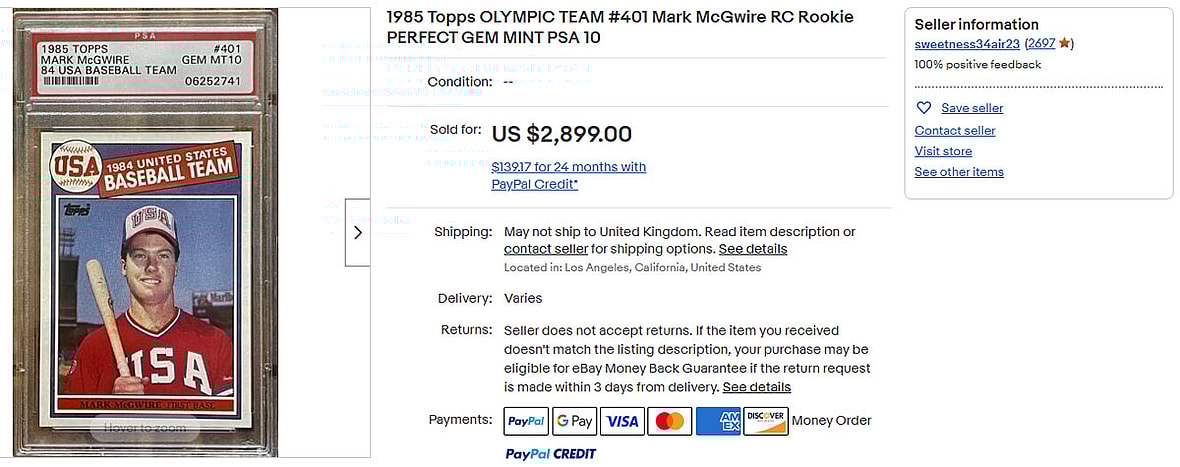Open the sweetness34air23 seller profile
The width and height of the screenshot is (1180, 467).
[966, 44]
